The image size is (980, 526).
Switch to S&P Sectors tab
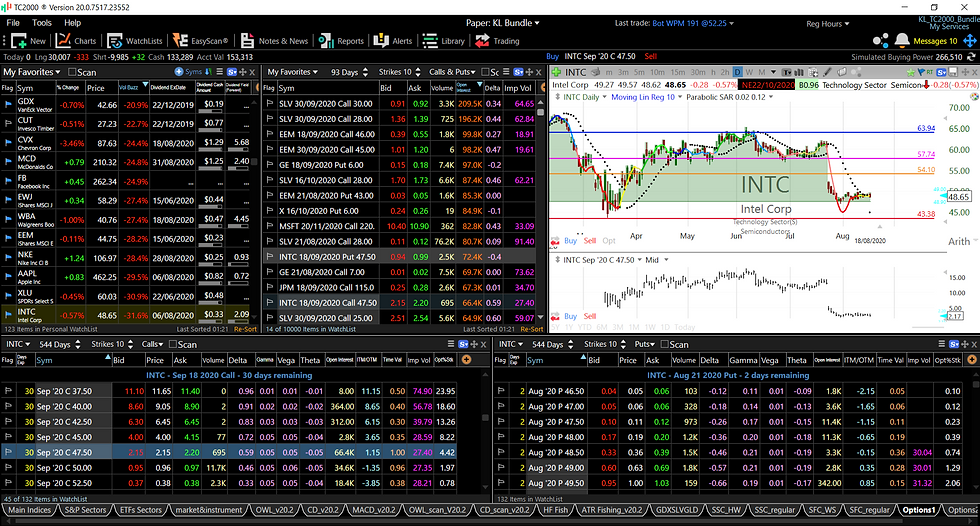click(86, 510)
